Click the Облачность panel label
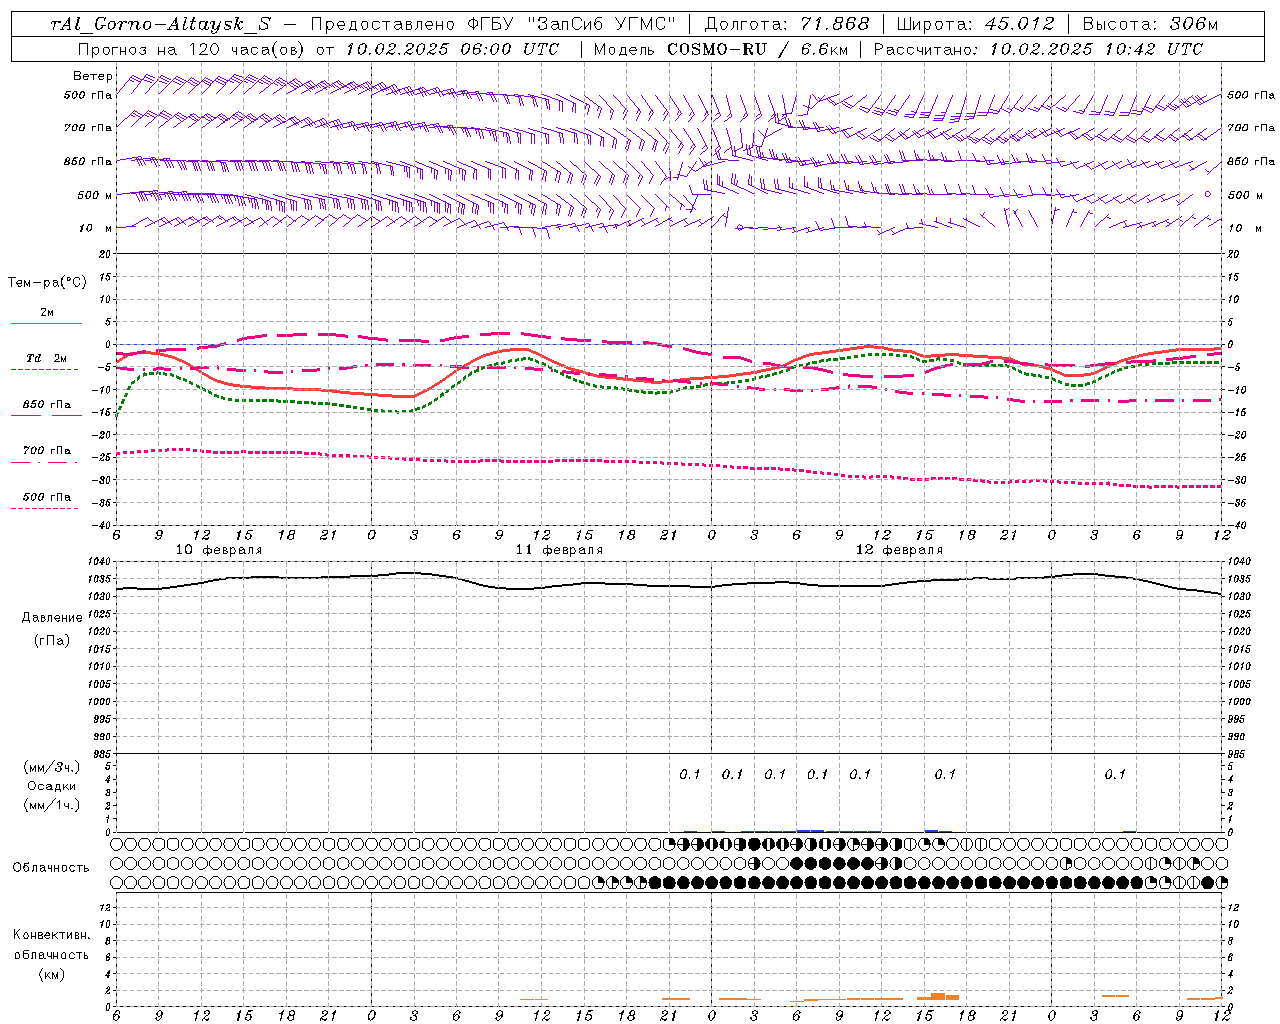This screenshot has width=1280, height=1024. coord(51,868)
